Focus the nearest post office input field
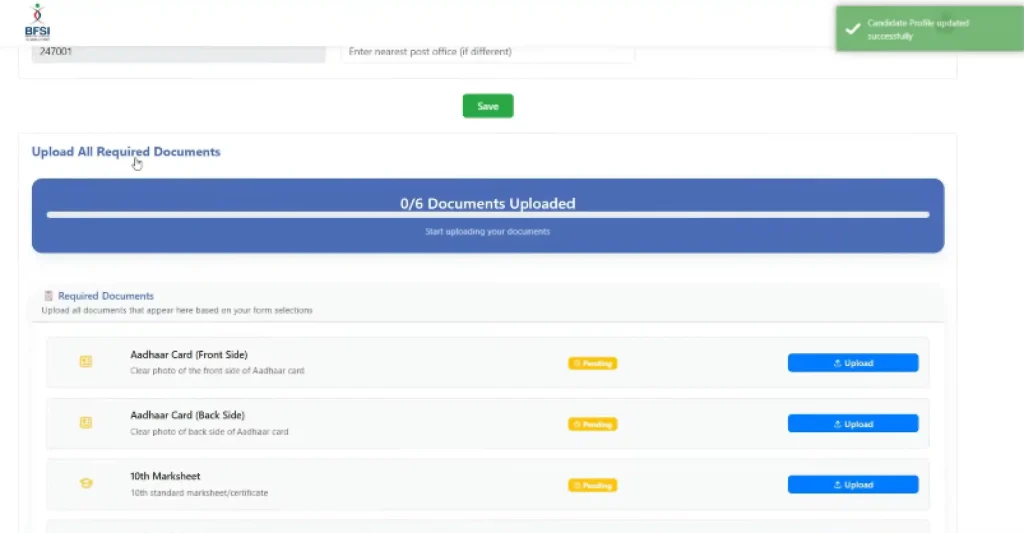Viewport: 1024px width, 533px height. click(x=487, y=52)
